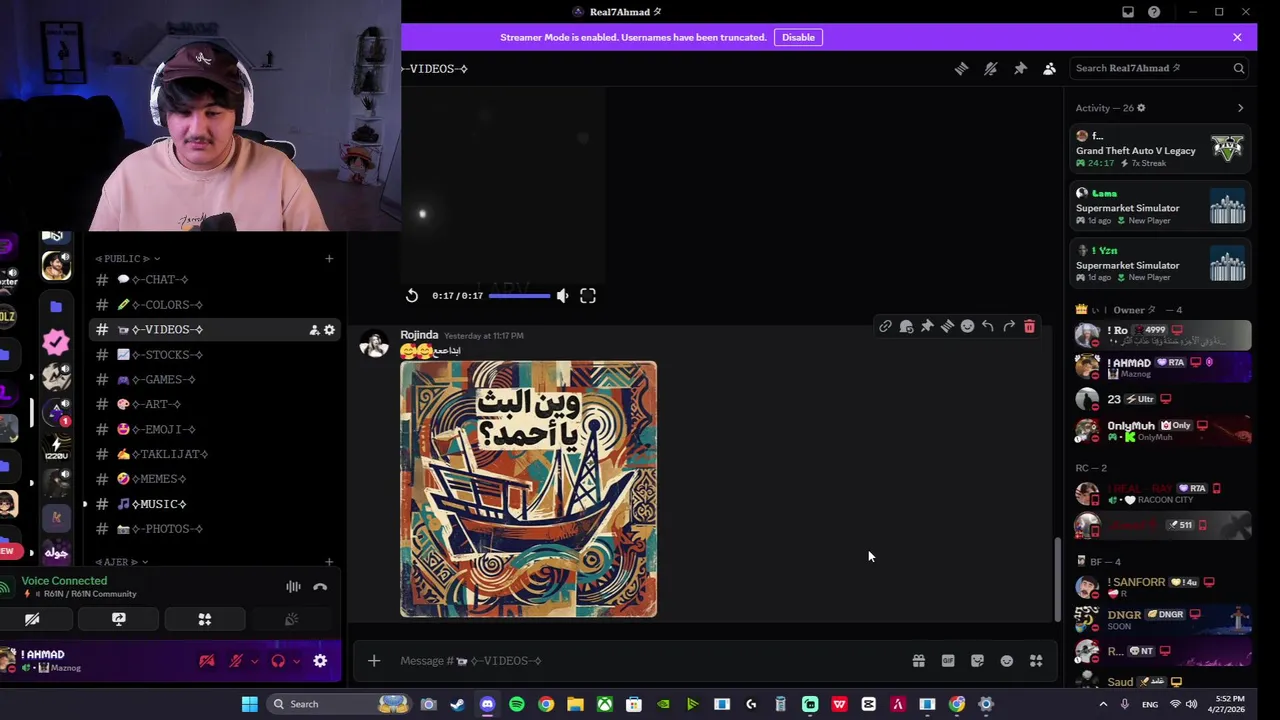The height and width of the screenshot is (720, 1280).
Task: Toggle noise suppression in voice panel
Action: point(293,587)
